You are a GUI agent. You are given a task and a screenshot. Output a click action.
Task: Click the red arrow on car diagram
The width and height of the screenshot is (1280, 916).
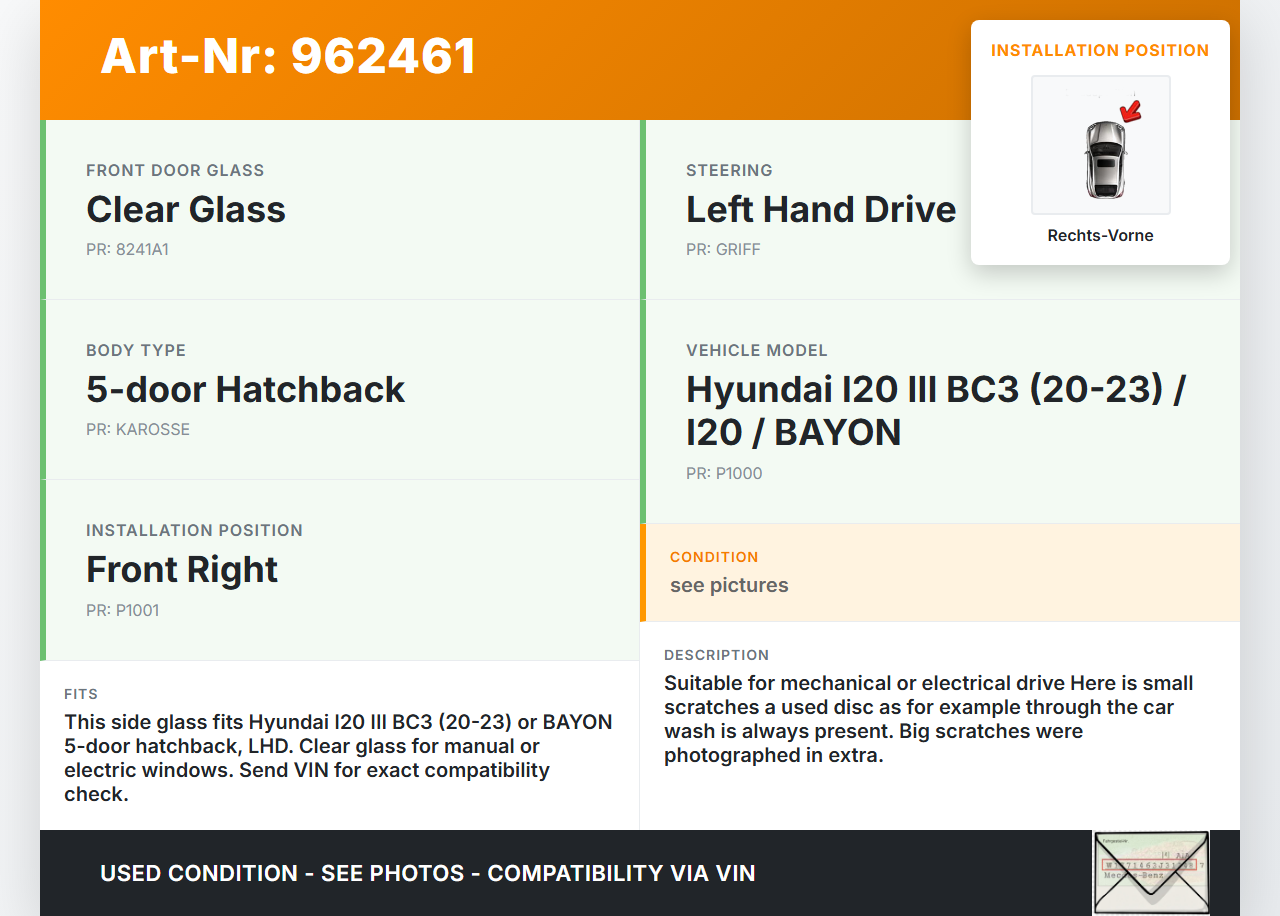[1131, 110]
